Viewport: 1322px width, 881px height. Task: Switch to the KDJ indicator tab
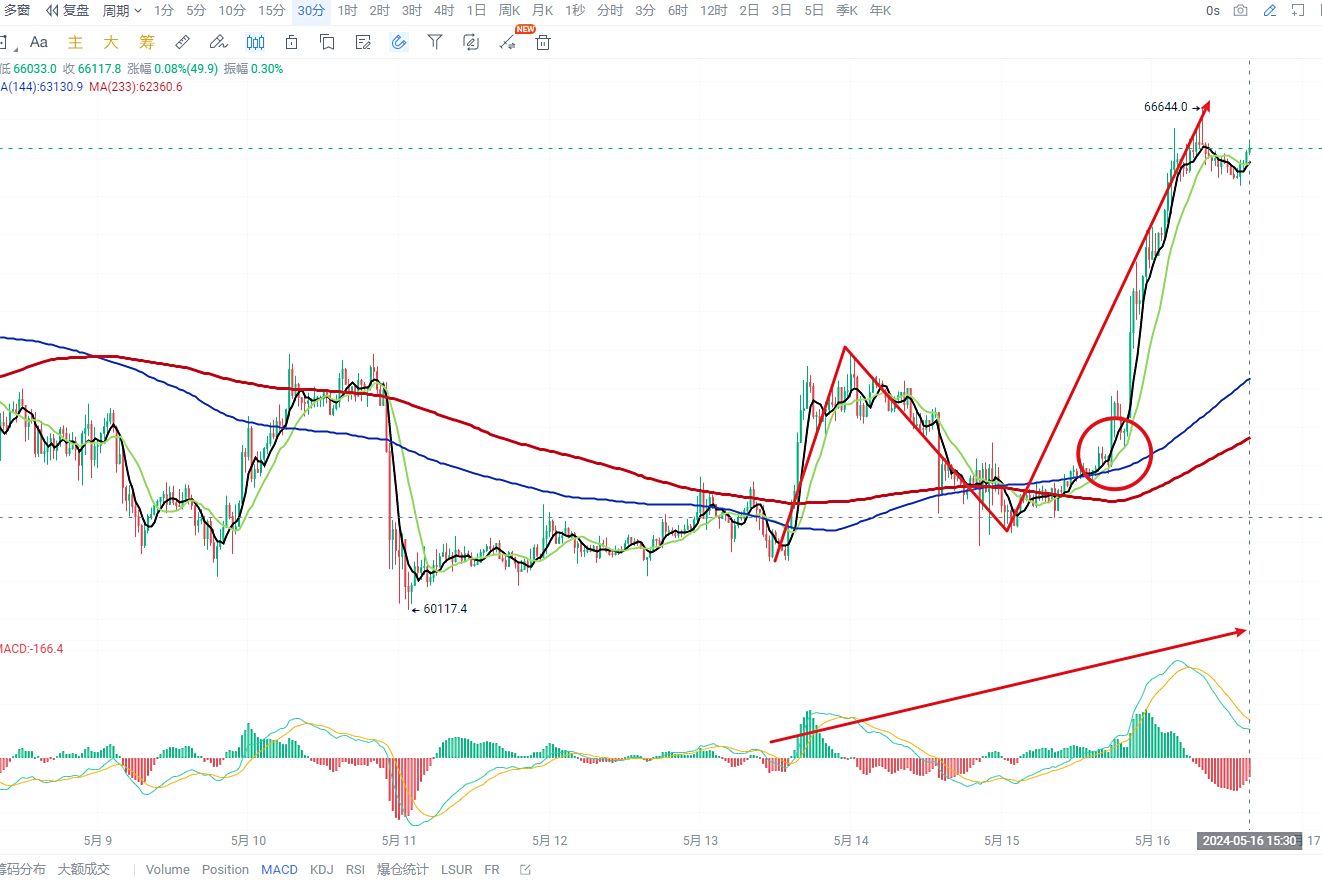322,869
